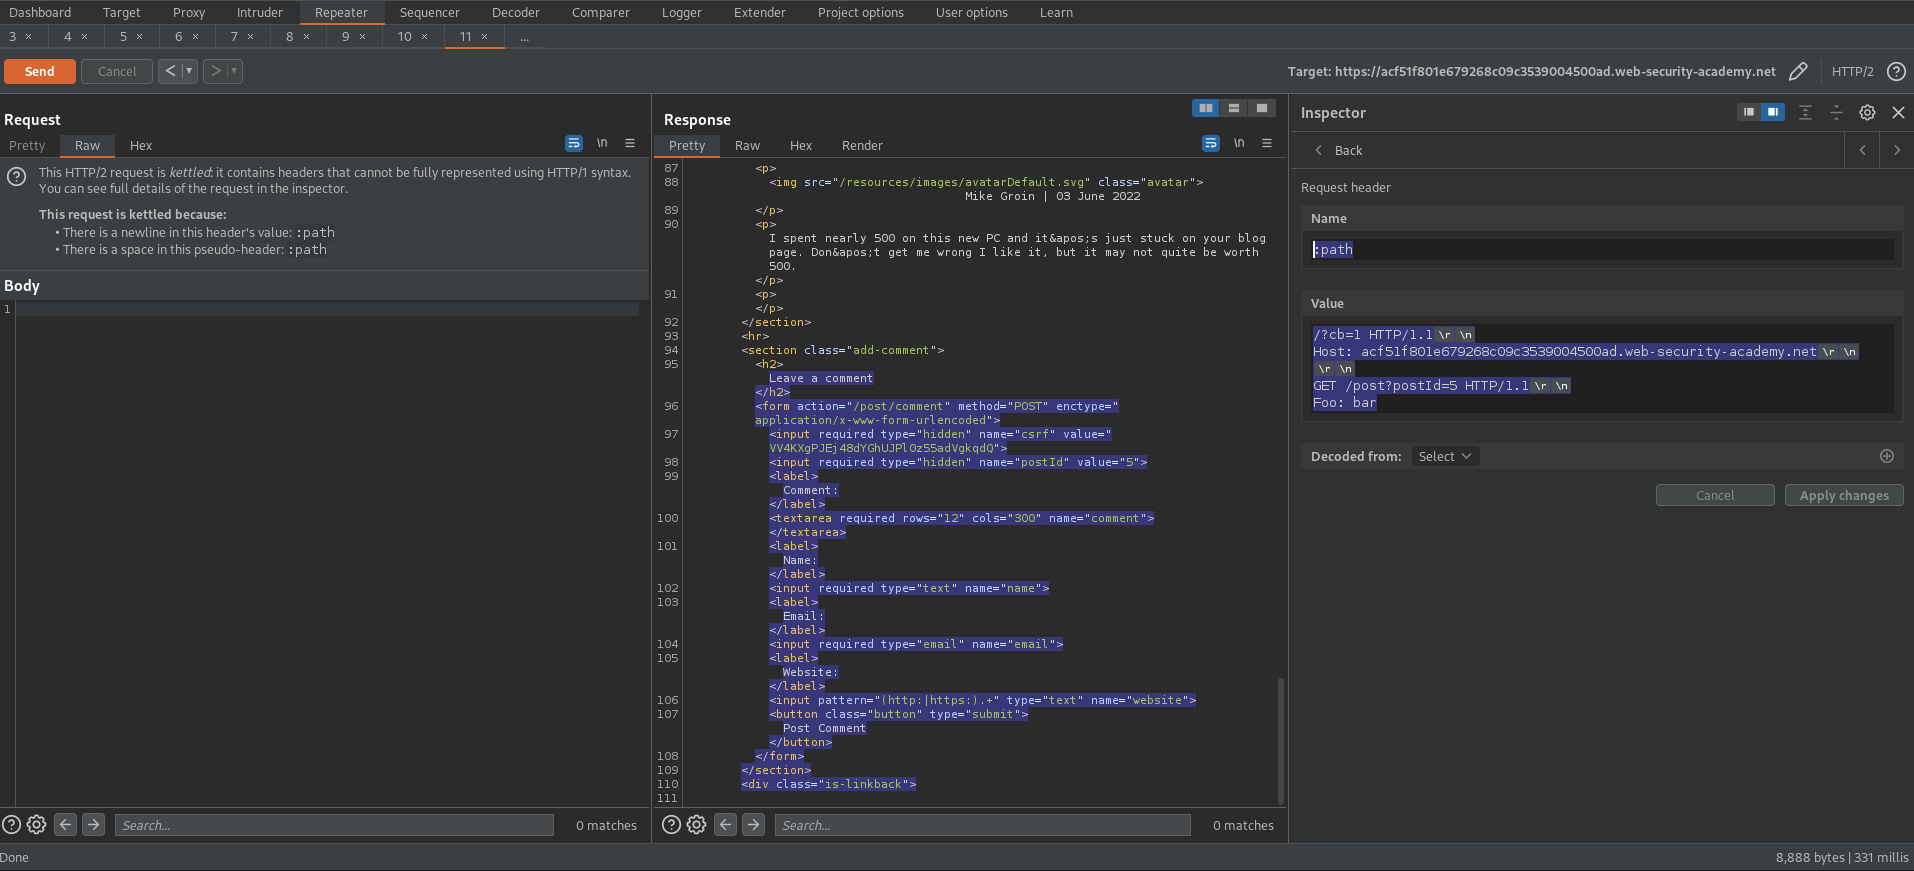1914x871 pixels.
Task: Open the forward history dropdown arrow
Action: click(234, 71)
